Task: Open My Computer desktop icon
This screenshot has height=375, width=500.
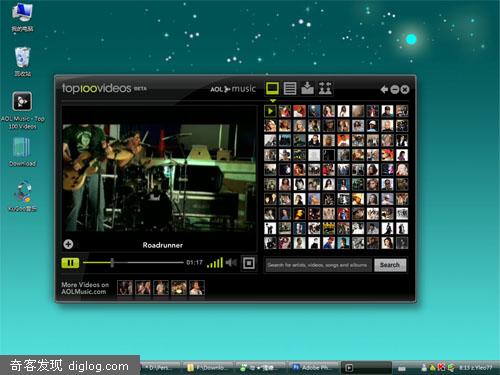Action: coord(22,17)
